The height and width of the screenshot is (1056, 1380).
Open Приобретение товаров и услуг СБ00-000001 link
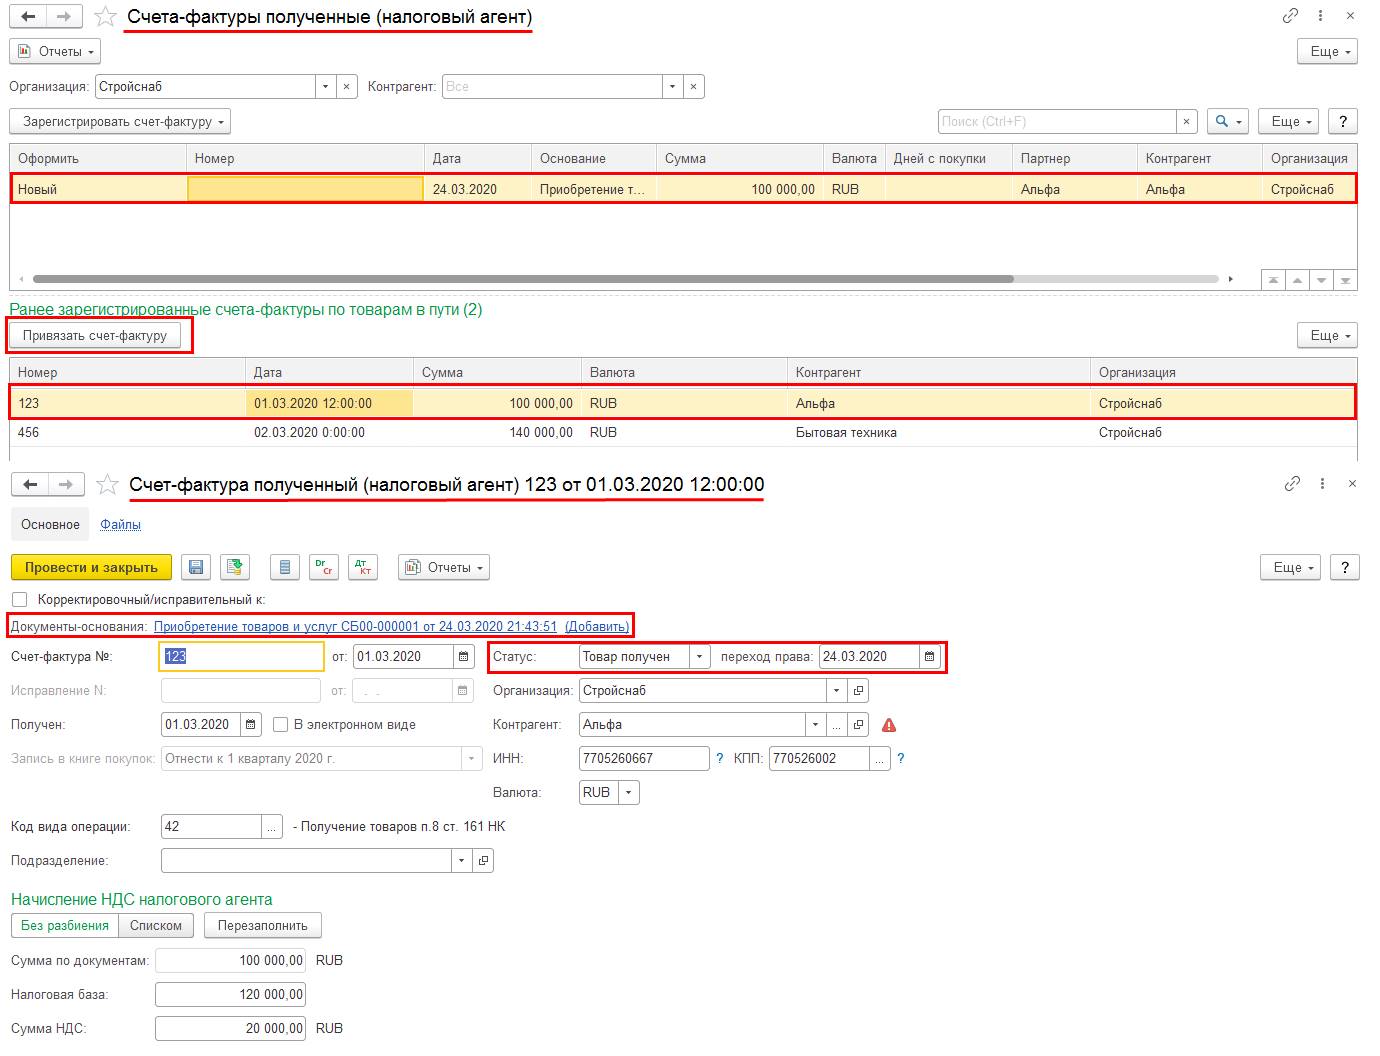[355, 627]
